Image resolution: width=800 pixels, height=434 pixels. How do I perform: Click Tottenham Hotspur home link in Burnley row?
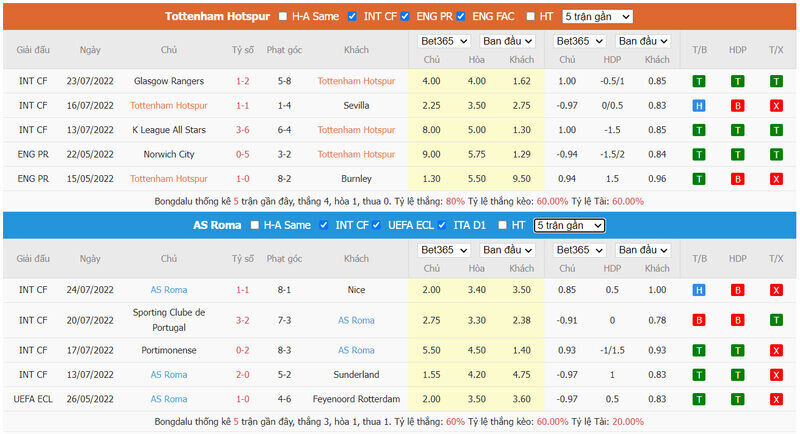click(x=168, y=179)
